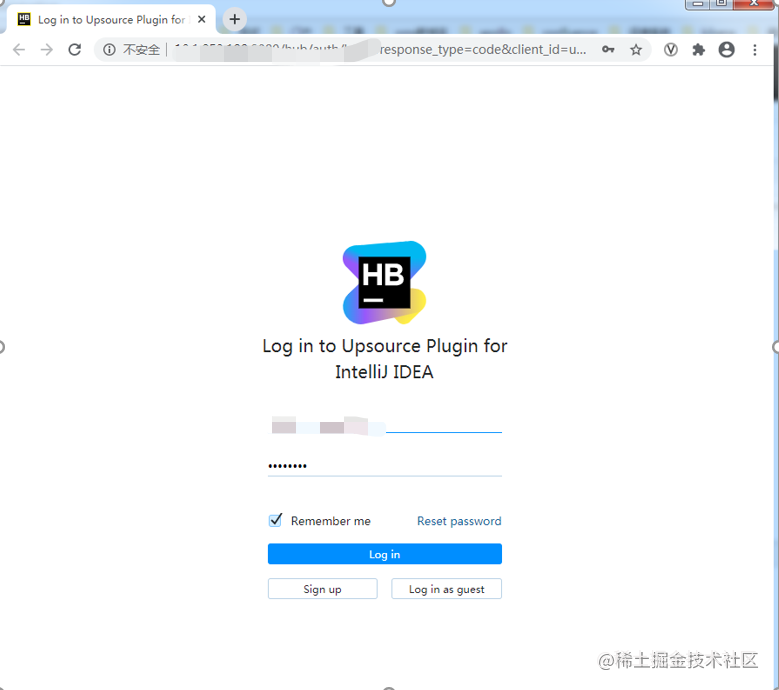The image size is (779, 690).
Task: Click the address bar URL text
Action: tap(381, 50)
